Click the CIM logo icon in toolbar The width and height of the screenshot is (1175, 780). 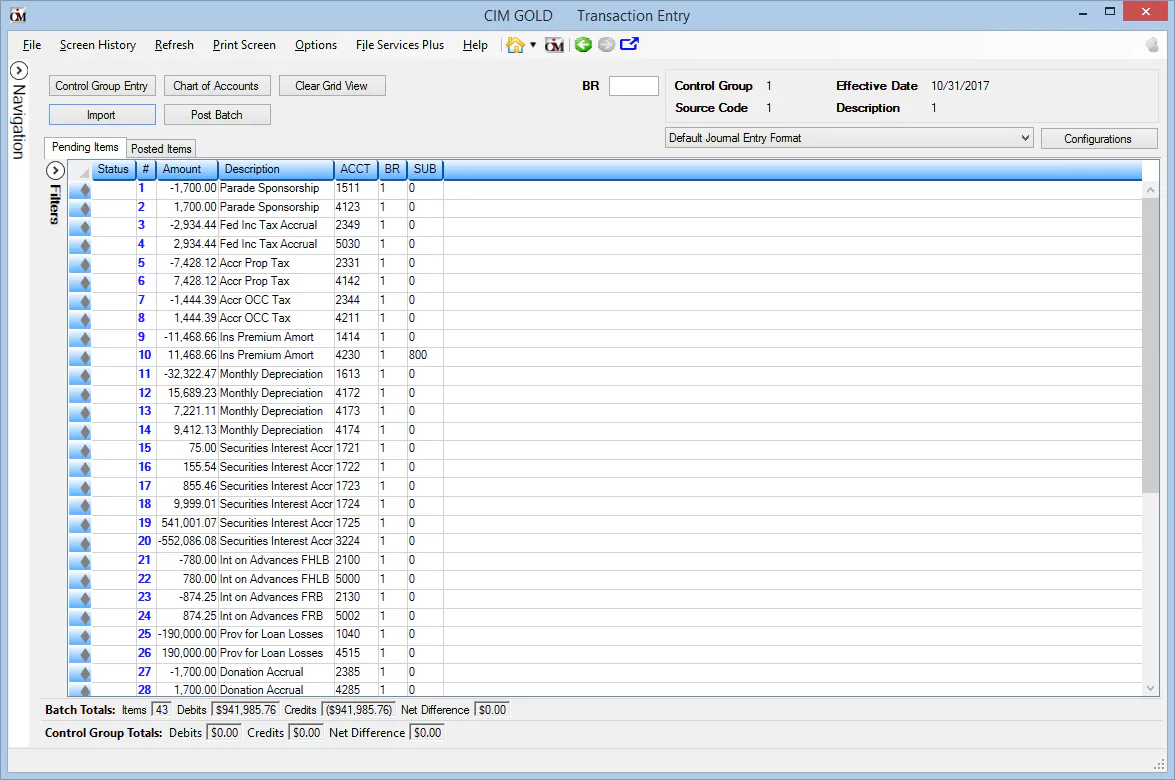coord(554,45)
